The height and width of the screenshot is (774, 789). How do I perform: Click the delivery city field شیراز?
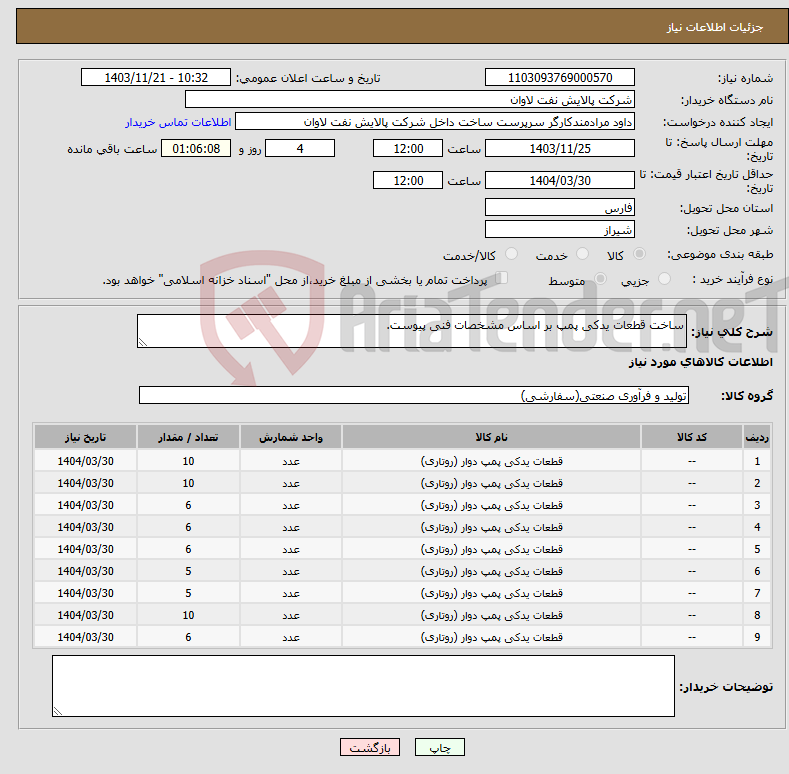point(560,229)
